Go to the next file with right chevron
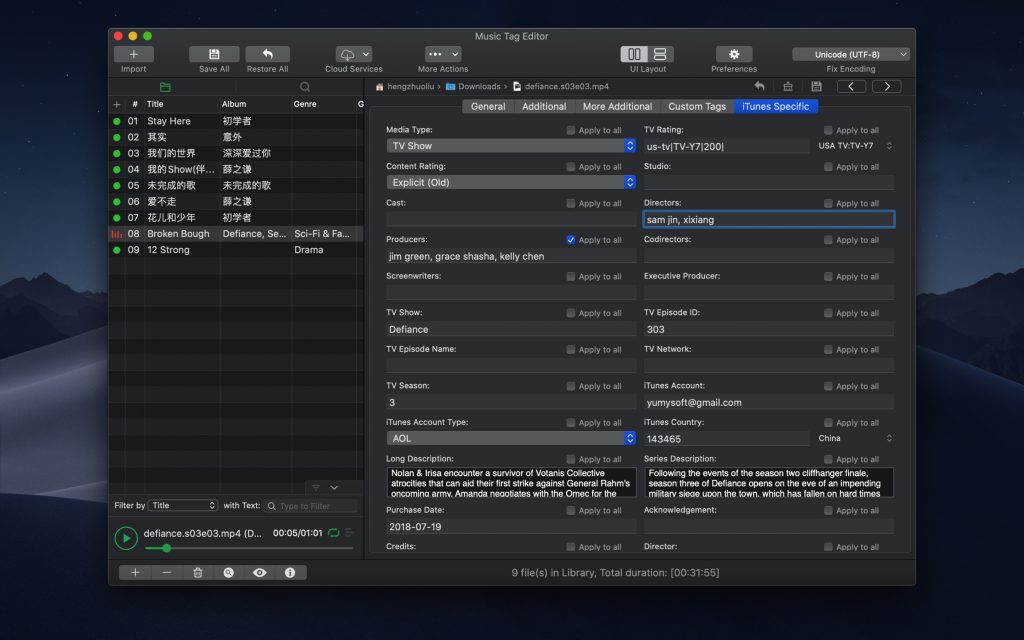The width and height of the screenshot is (1024, 640). click(887, 86)
